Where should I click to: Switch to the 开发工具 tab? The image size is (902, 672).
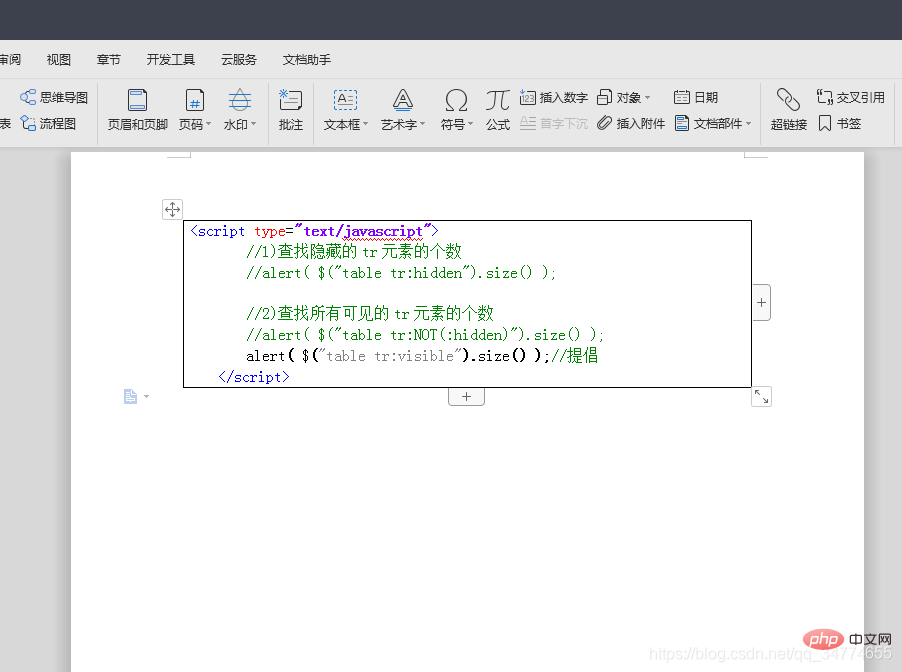click(170, 60)
